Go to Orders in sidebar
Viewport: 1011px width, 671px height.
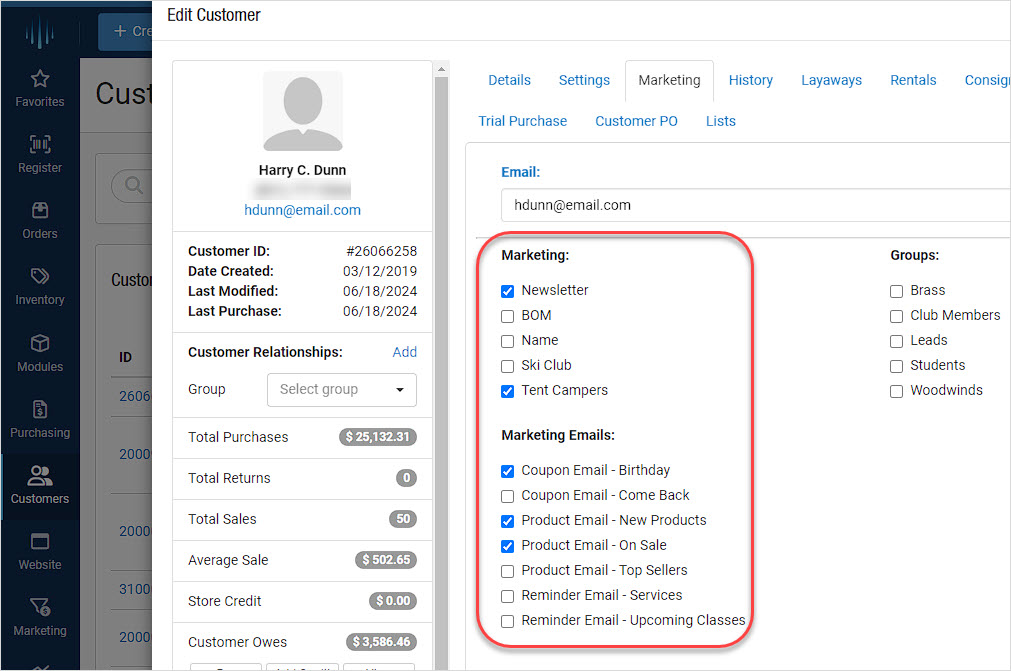tap(40, 211)
